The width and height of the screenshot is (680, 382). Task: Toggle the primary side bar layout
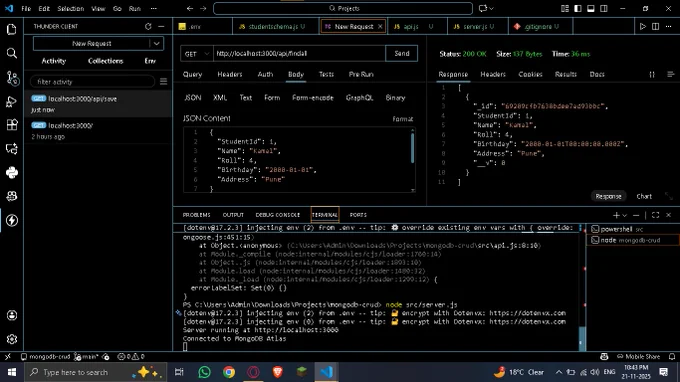pos(578,8)
